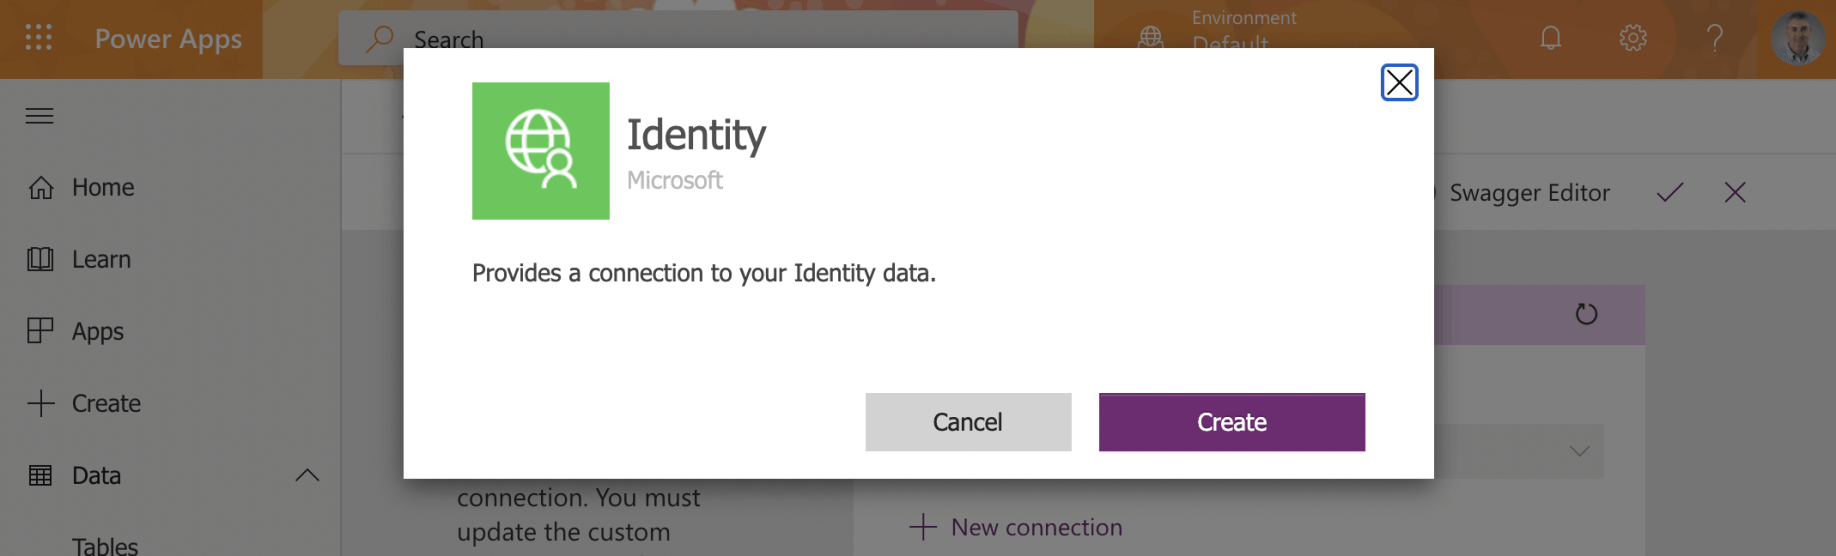
Task: Click the Identity connector logo
Action: (540, 151)
